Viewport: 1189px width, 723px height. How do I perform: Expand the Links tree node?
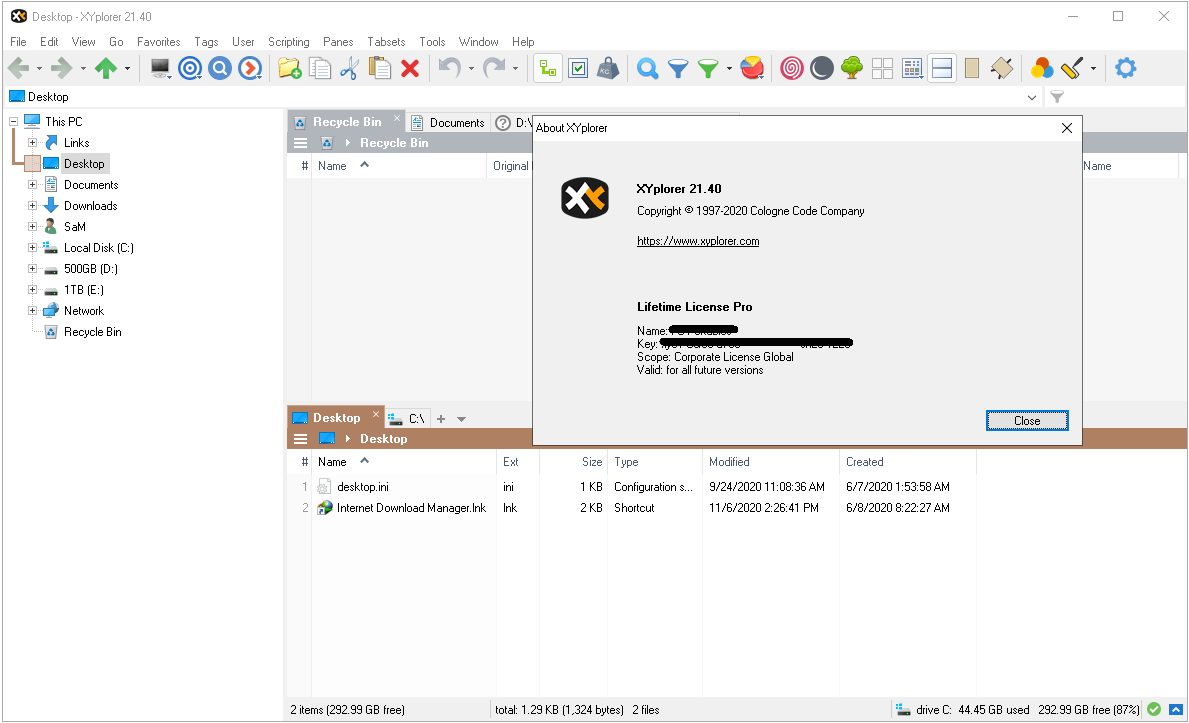(32, 143)
